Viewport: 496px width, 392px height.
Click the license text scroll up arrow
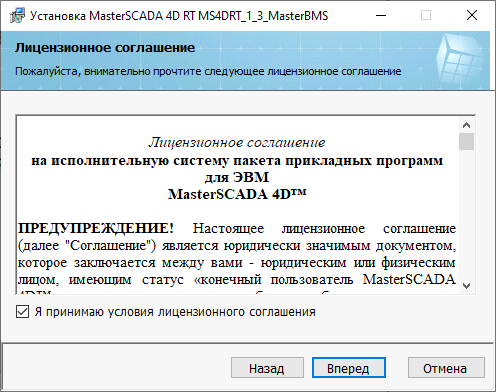pyautogui.click(x=466, y=125)
